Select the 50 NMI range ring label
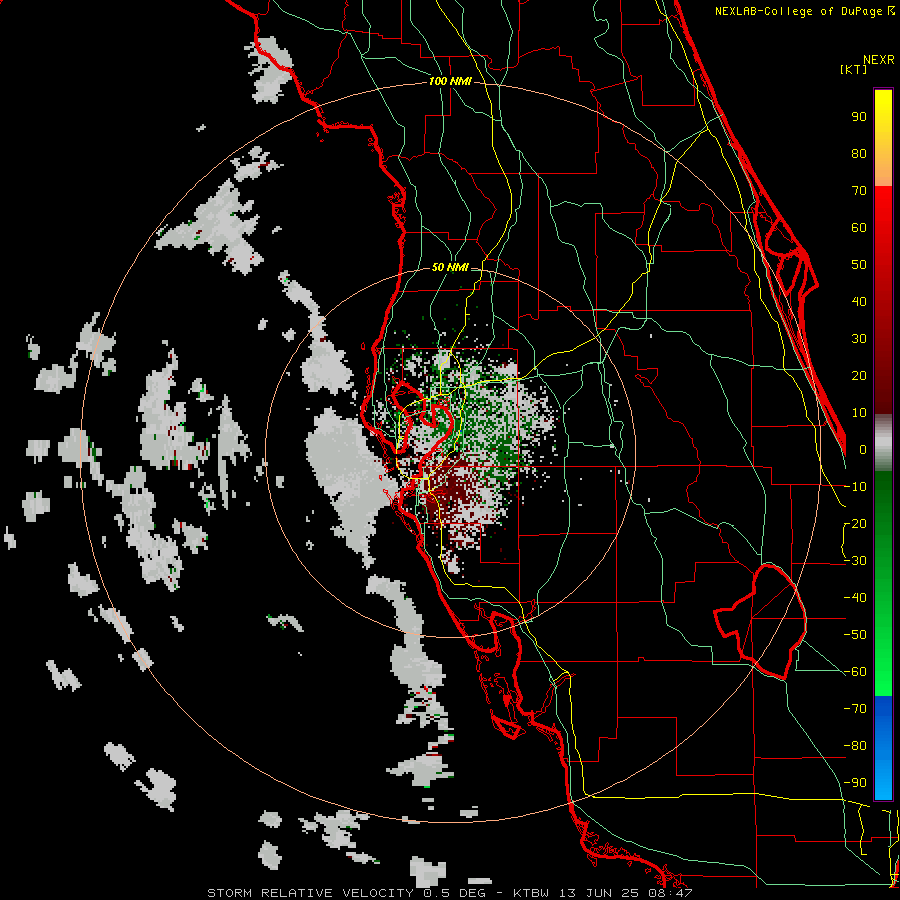The height and width of the screenshot is (900, 900). point(450,267)
